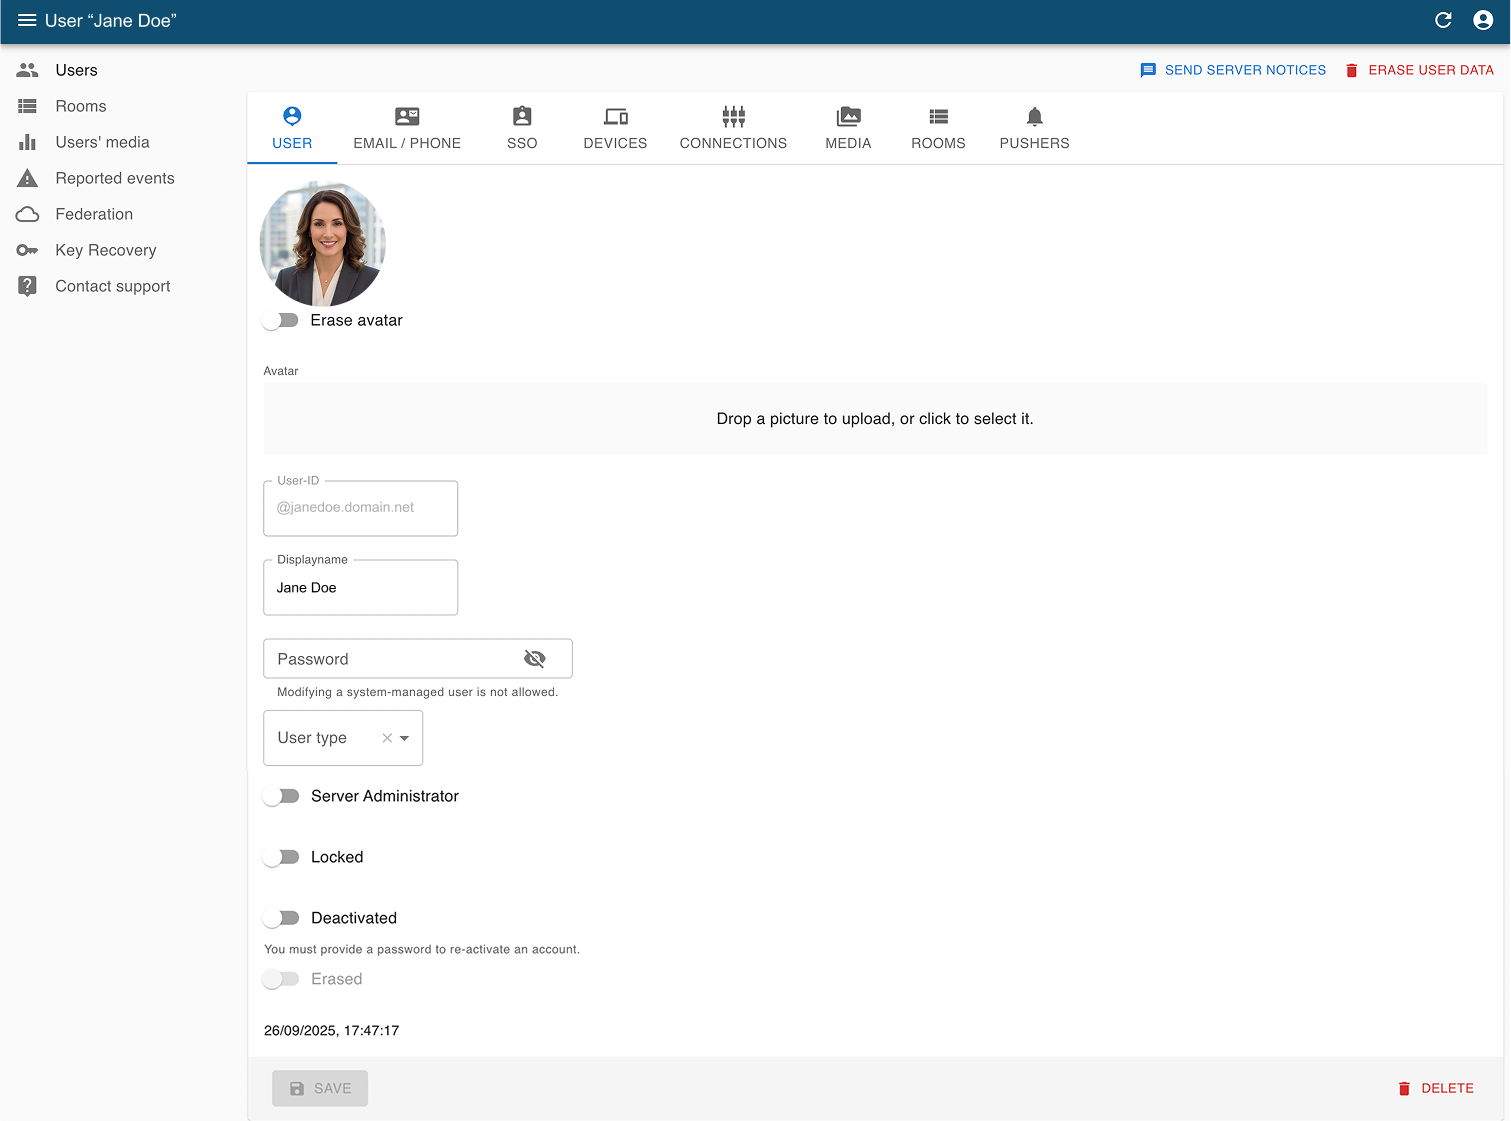Click the Users' media chart icon
This screenshot has height=1121, width=1511.
[x=27, y=142]
